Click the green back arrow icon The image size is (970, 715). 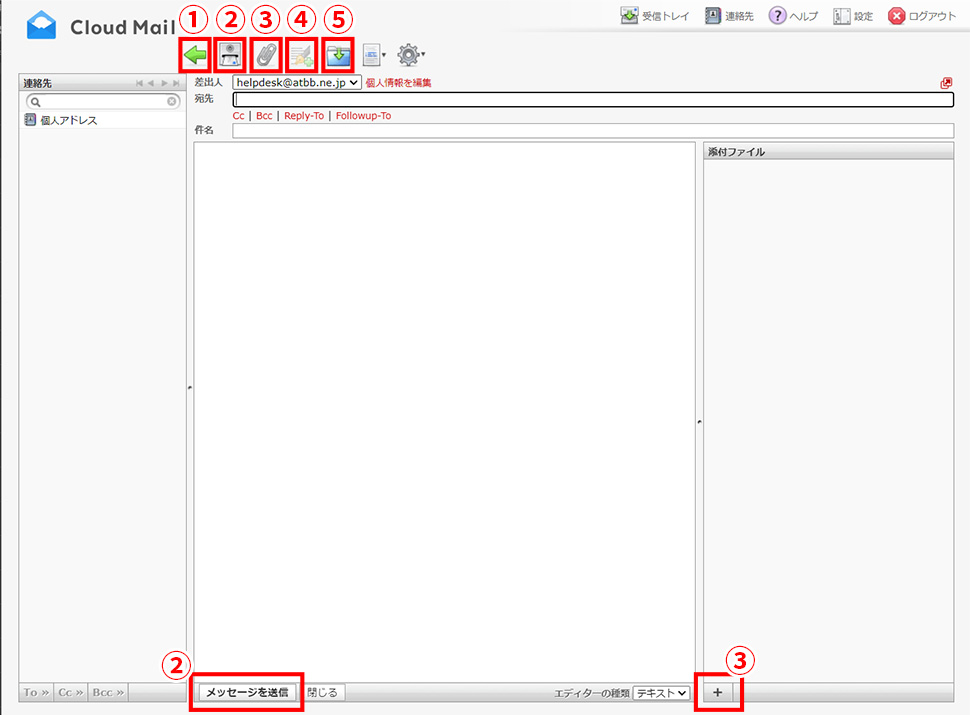click(194, 55)
